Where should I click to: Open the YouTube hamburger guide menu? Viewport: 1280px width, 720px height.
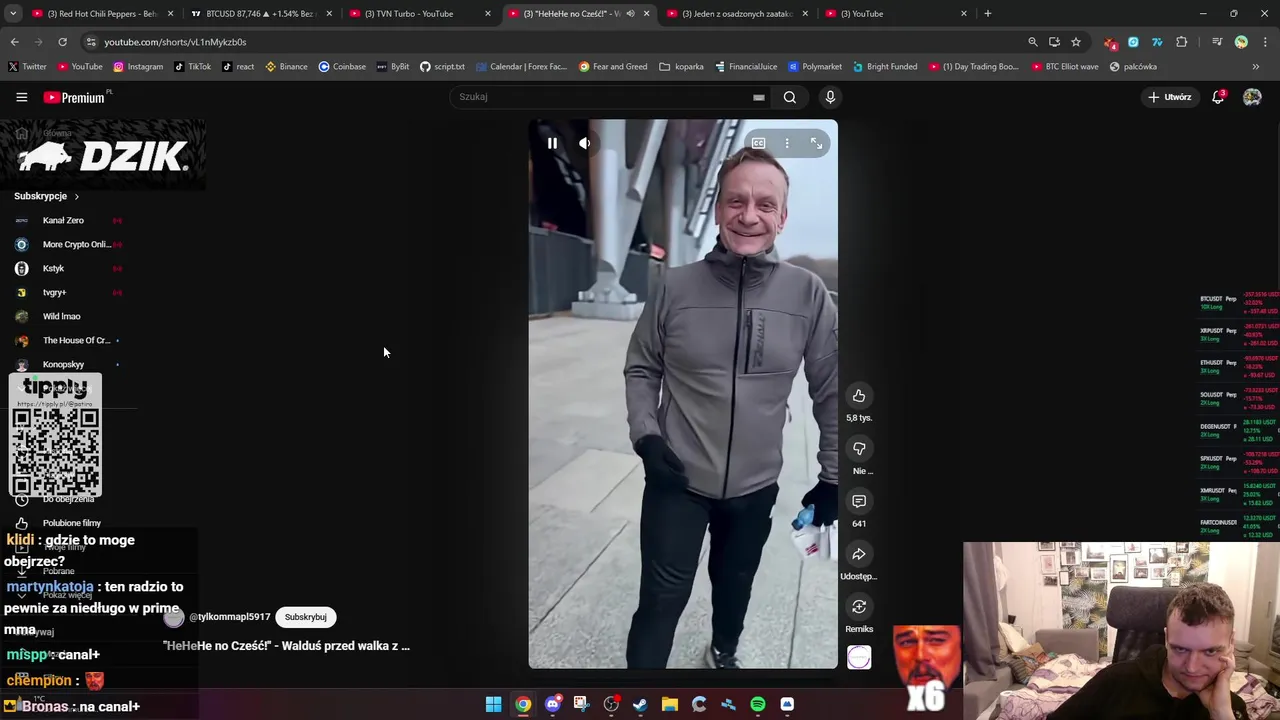21,97
